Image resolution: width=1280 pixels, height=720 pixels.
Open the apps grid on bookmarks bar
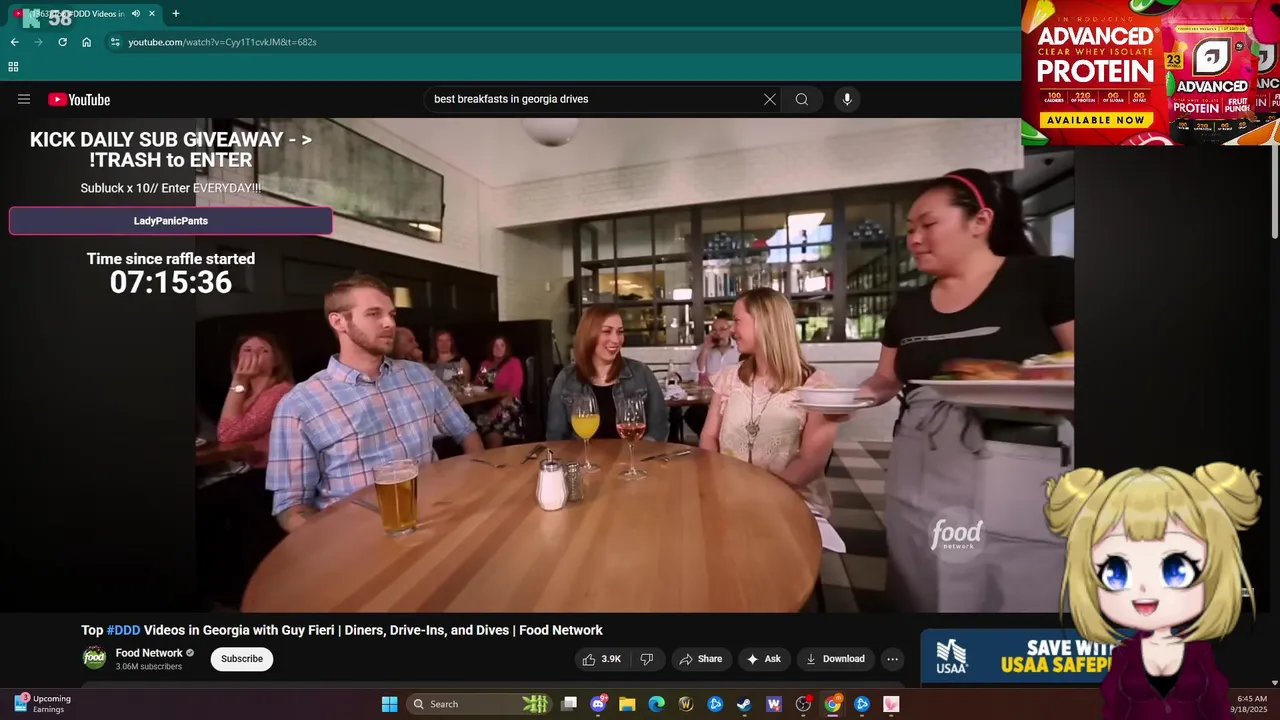tap(13, 67)
